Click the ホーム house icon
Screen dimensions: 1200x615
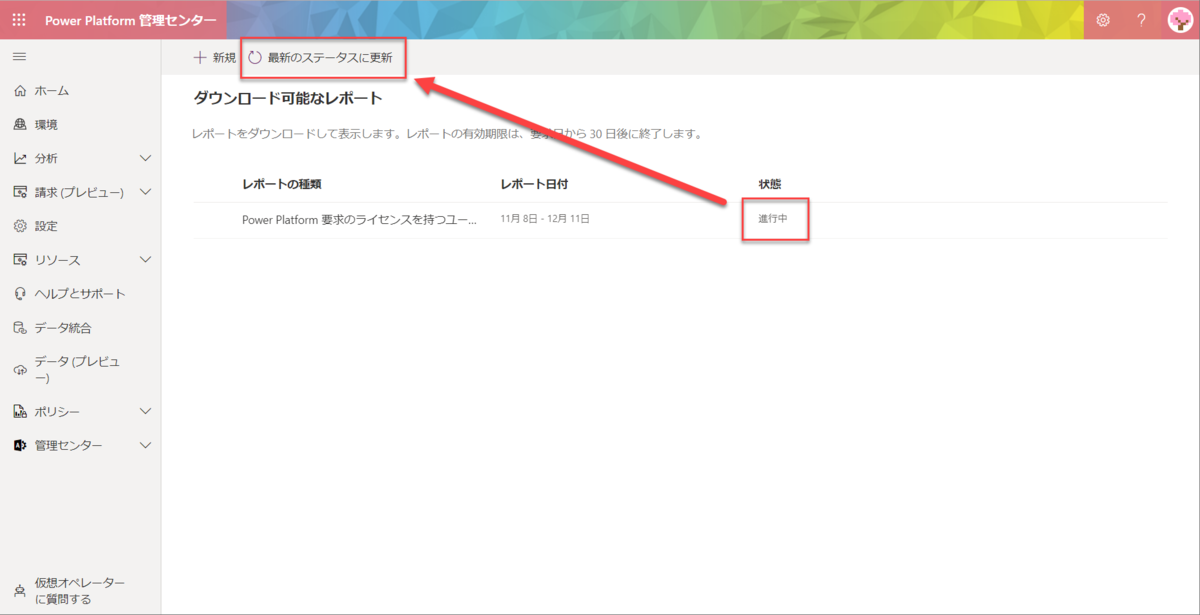20,91
